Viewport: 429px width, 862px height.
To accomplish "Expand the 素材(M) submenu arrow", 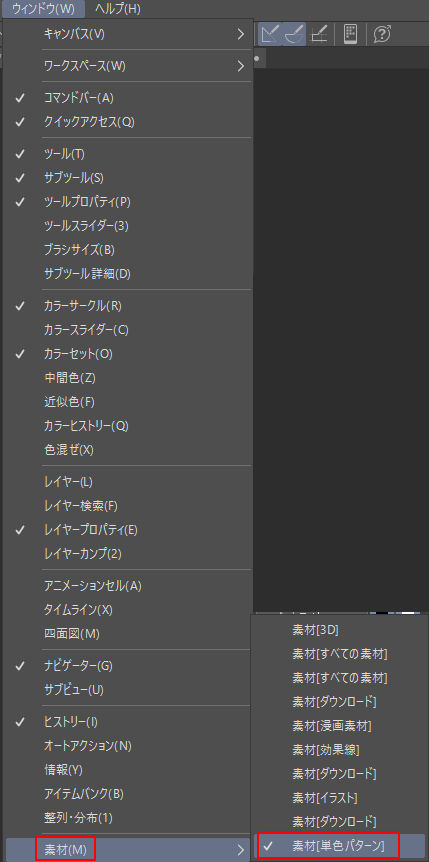I will click(240, 850).
